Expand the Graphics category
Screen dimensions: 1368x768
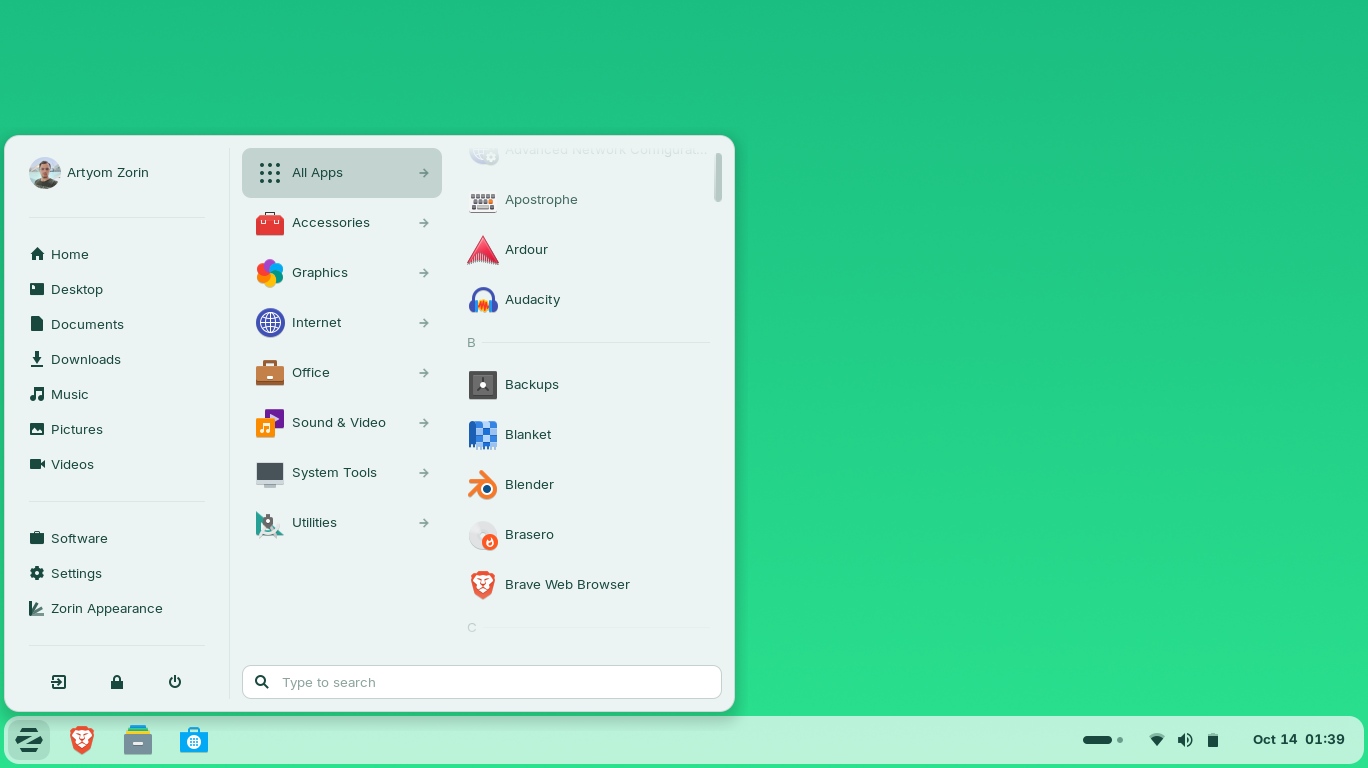[320, 273]
